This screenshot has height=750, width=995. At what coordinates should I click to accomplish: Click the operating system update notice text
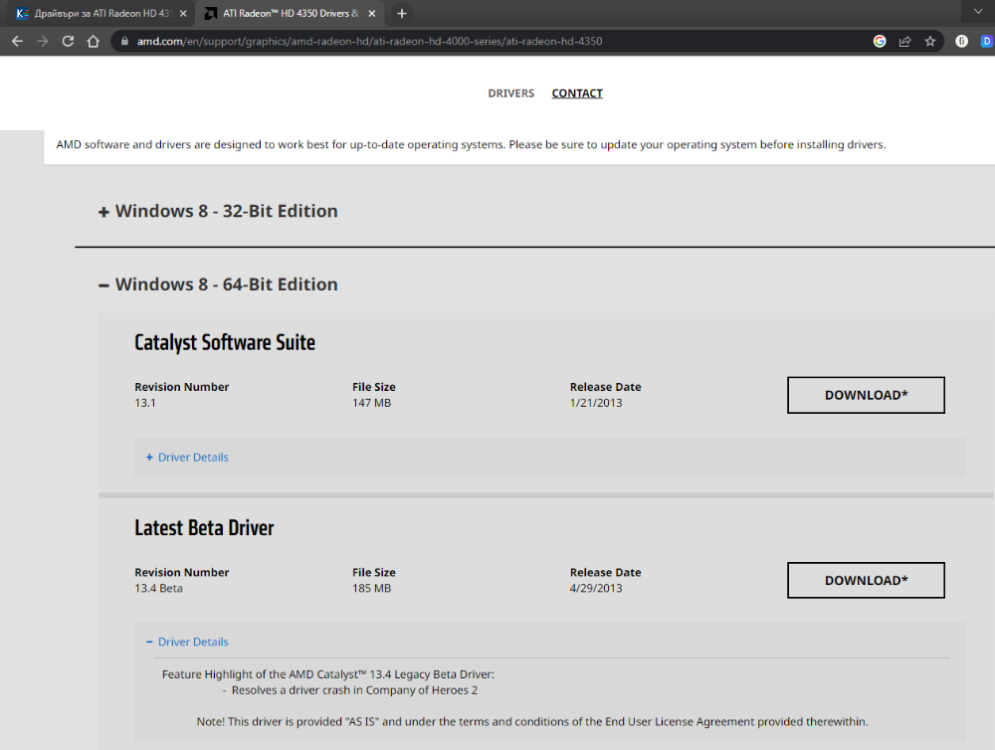(x=471, y=145)
